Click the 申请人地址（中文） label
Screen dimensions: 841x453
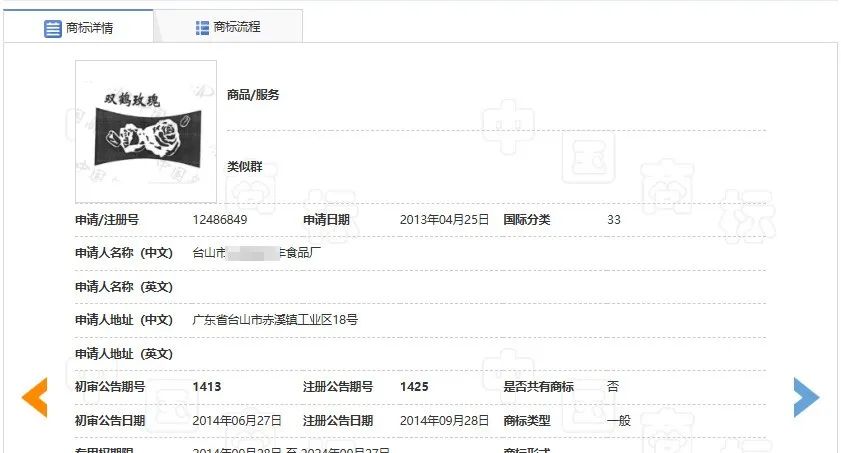point(124,320)
